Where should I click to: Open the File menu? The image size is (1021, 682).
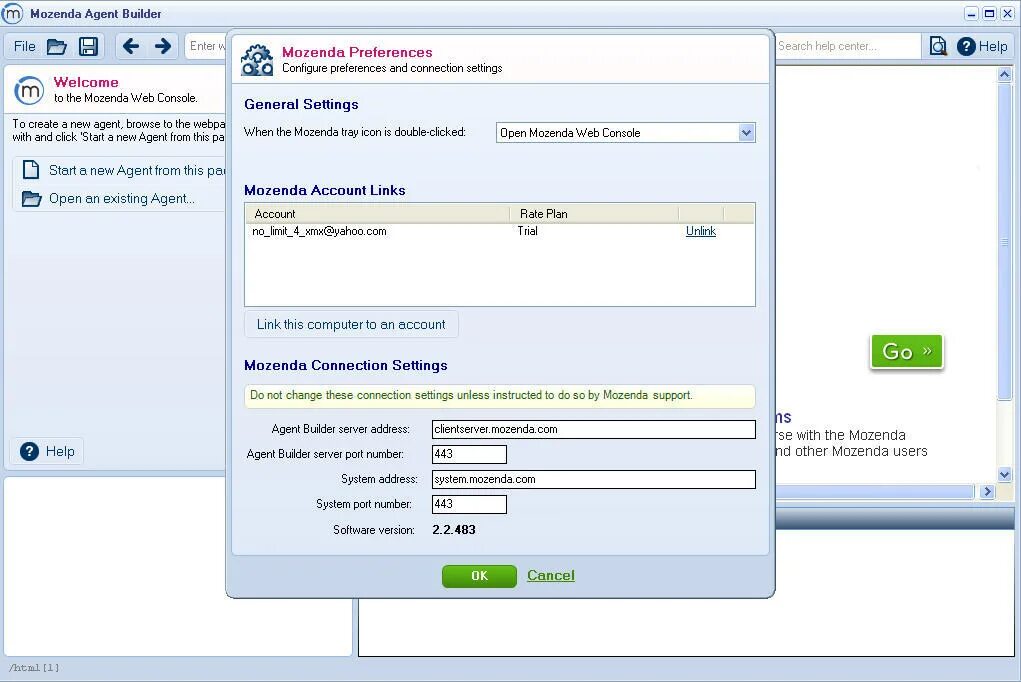point(25,46)
